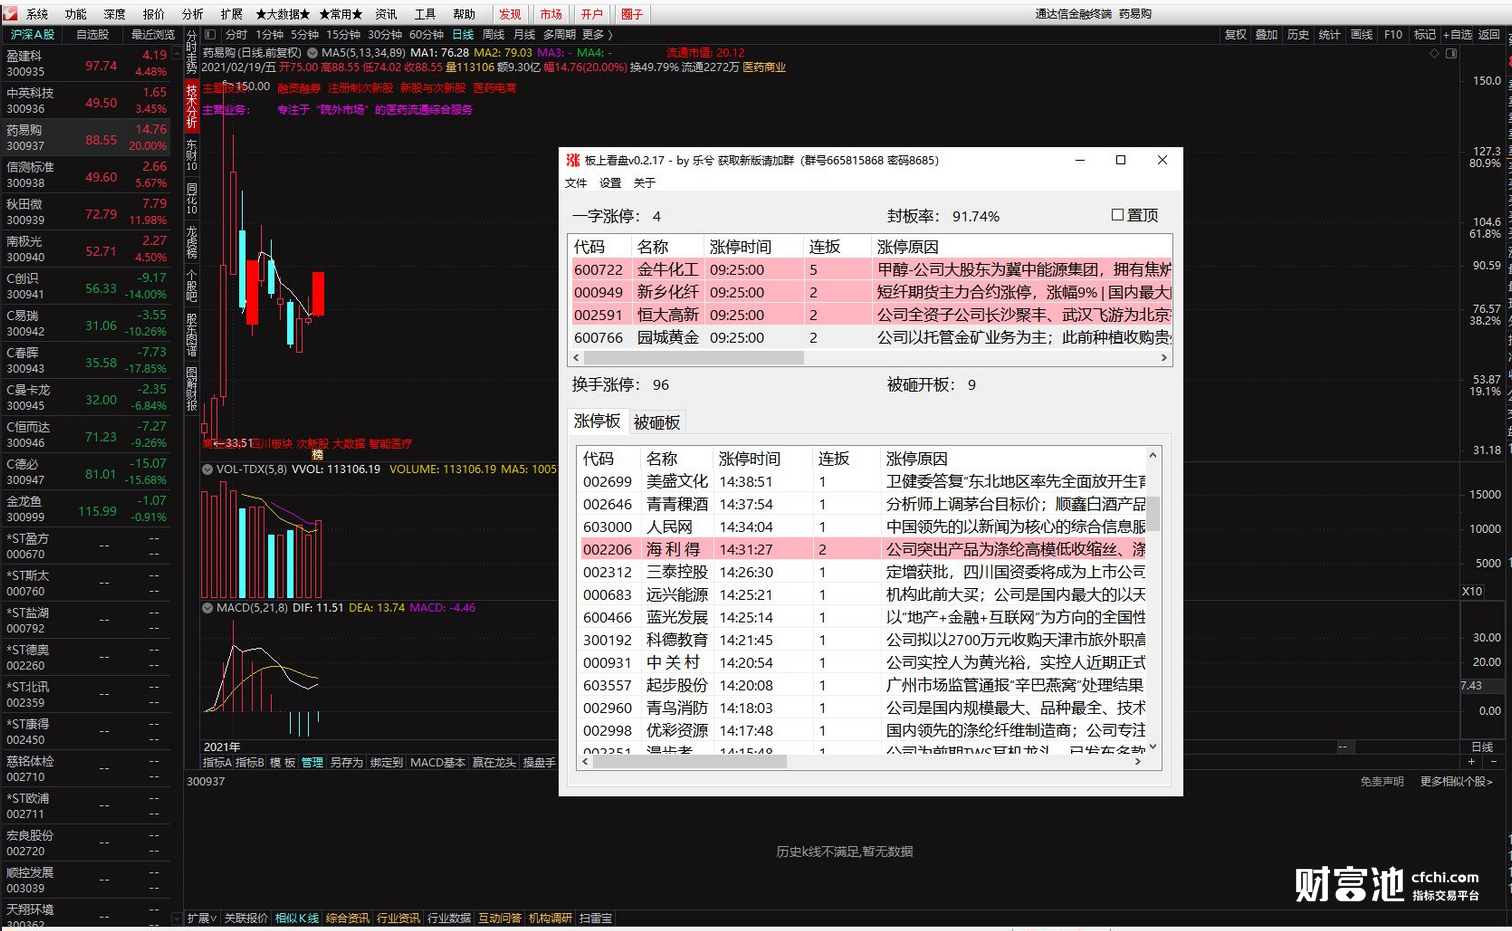Image resolution: width=1512 pixels, height=931 pixels.
Task: Click the 叠加 toolbar button
Action: tap(1267, 34)
